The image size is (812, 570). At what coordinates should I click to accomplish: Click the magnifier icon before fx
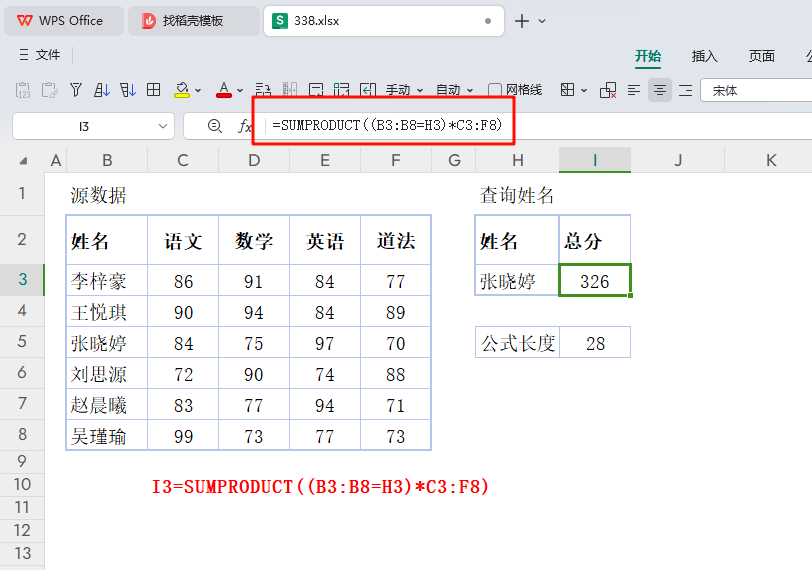point(214,126)
